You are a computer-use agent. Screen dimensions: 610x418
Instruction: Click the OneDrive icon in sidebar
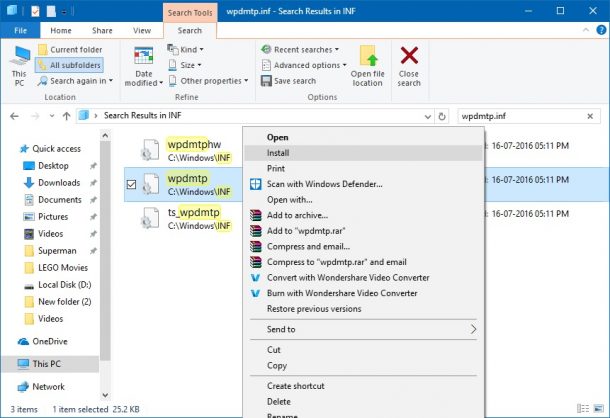(24, 341)
